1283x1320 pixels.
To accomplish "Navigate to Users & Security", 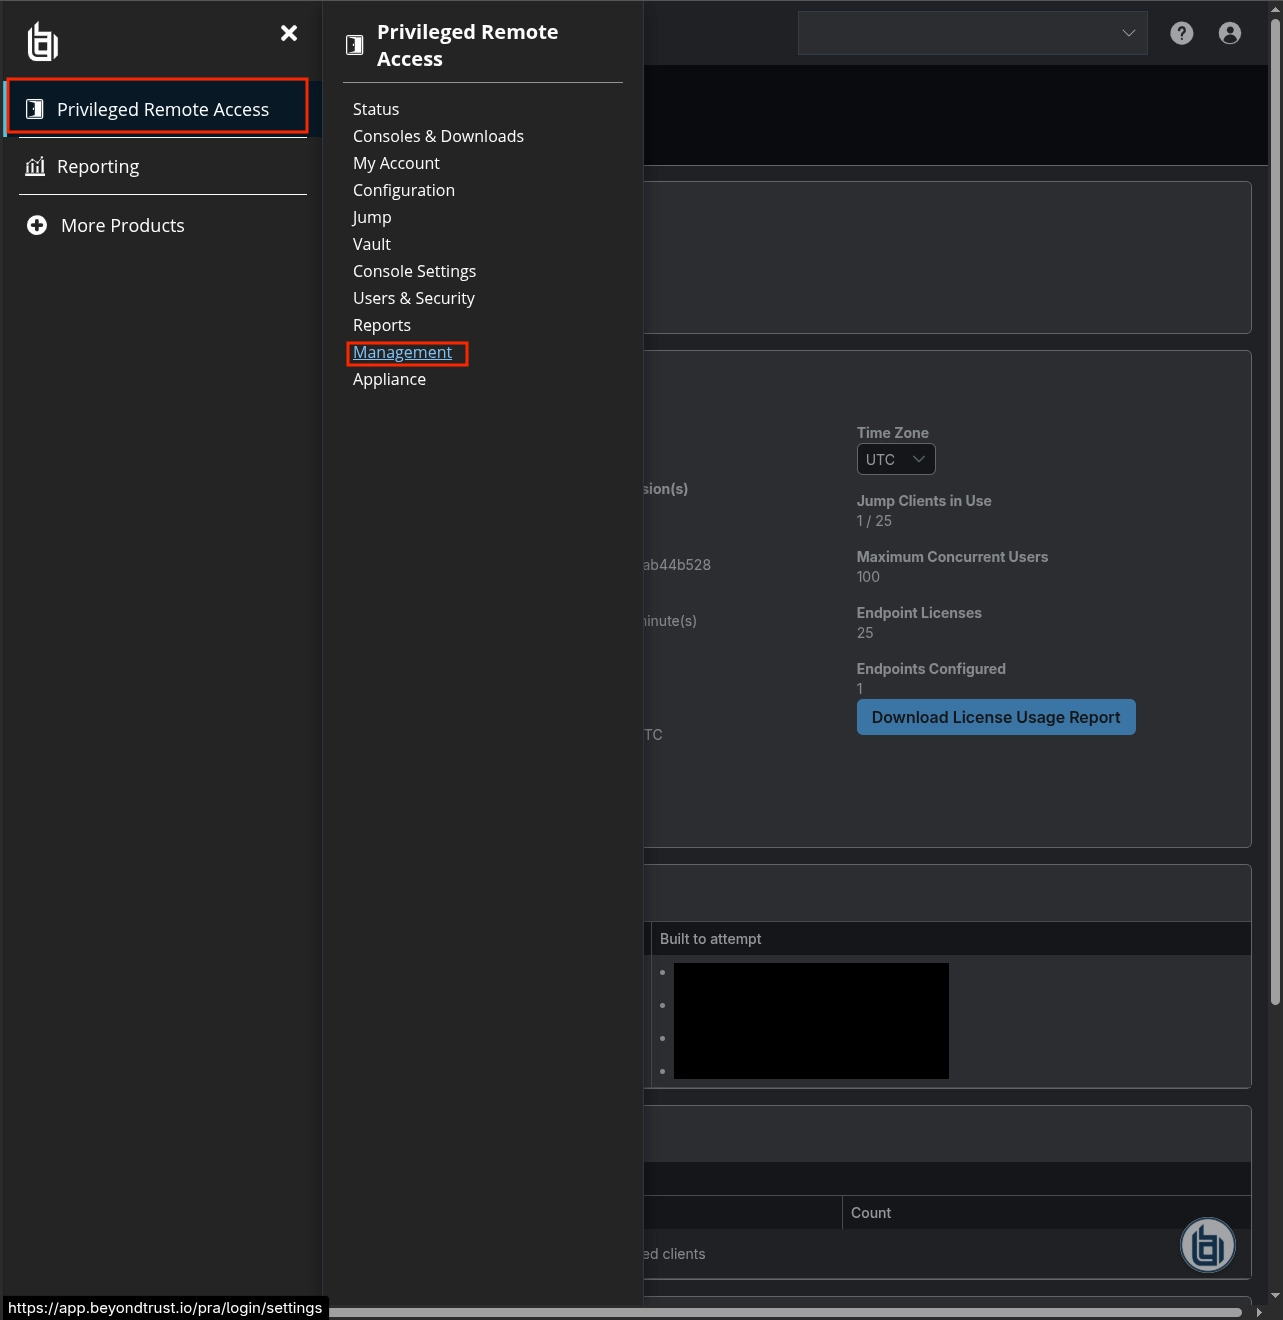I will 413,298.
